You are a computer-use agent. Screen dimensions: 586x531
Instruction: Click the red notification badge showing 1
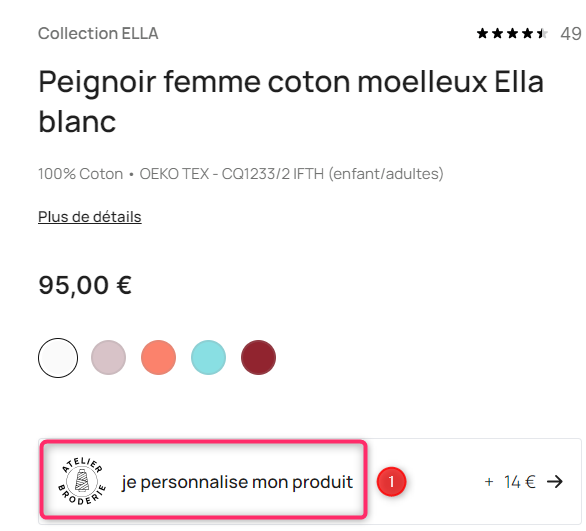[x=391, y=482]
